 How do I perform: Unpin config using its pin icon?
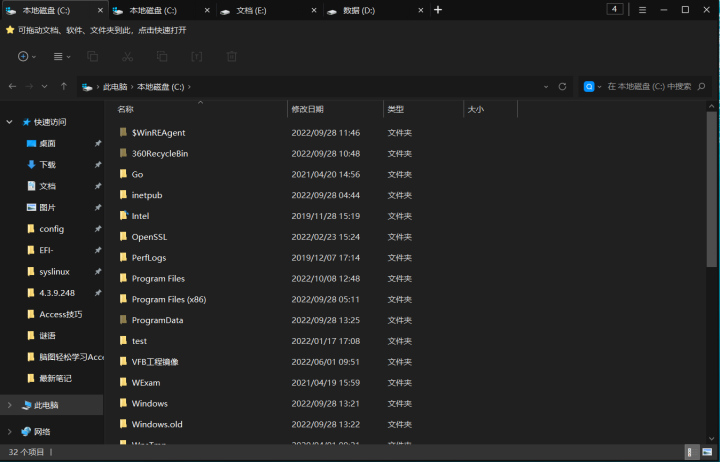(98, 229)
